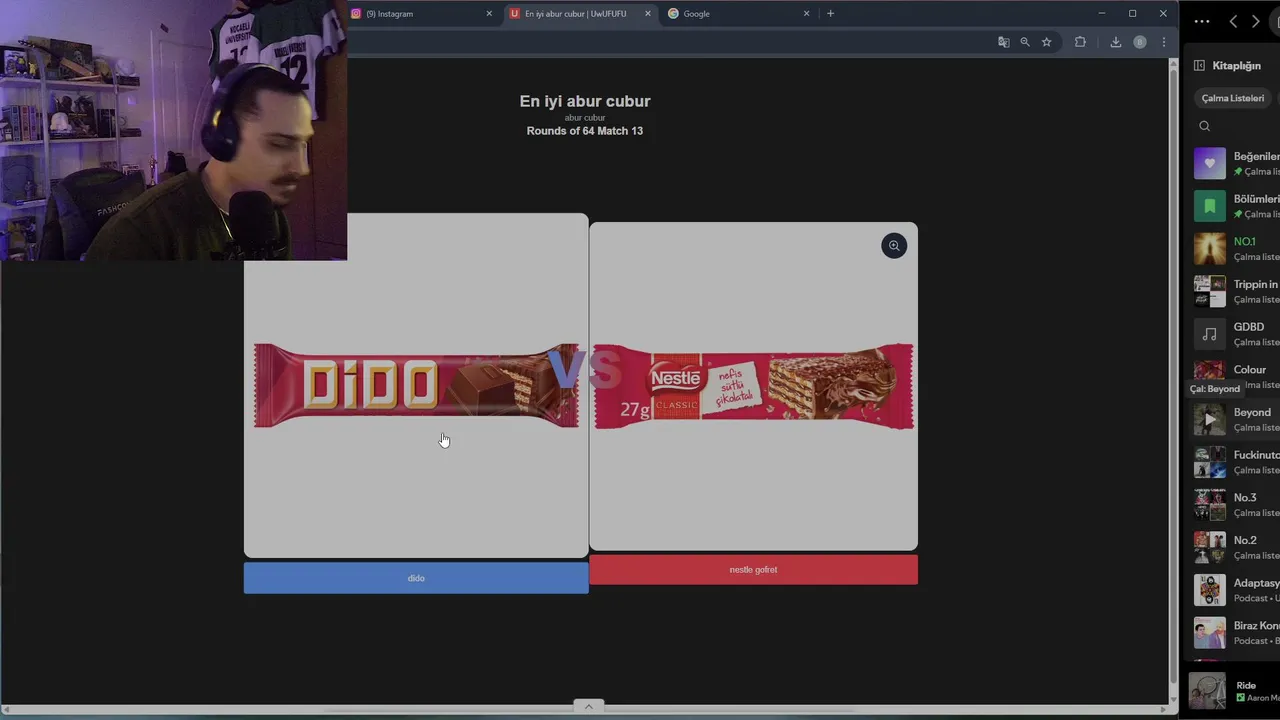
Task: Open the Beğenilen liked songs playlist
Action: [1236, 163]
